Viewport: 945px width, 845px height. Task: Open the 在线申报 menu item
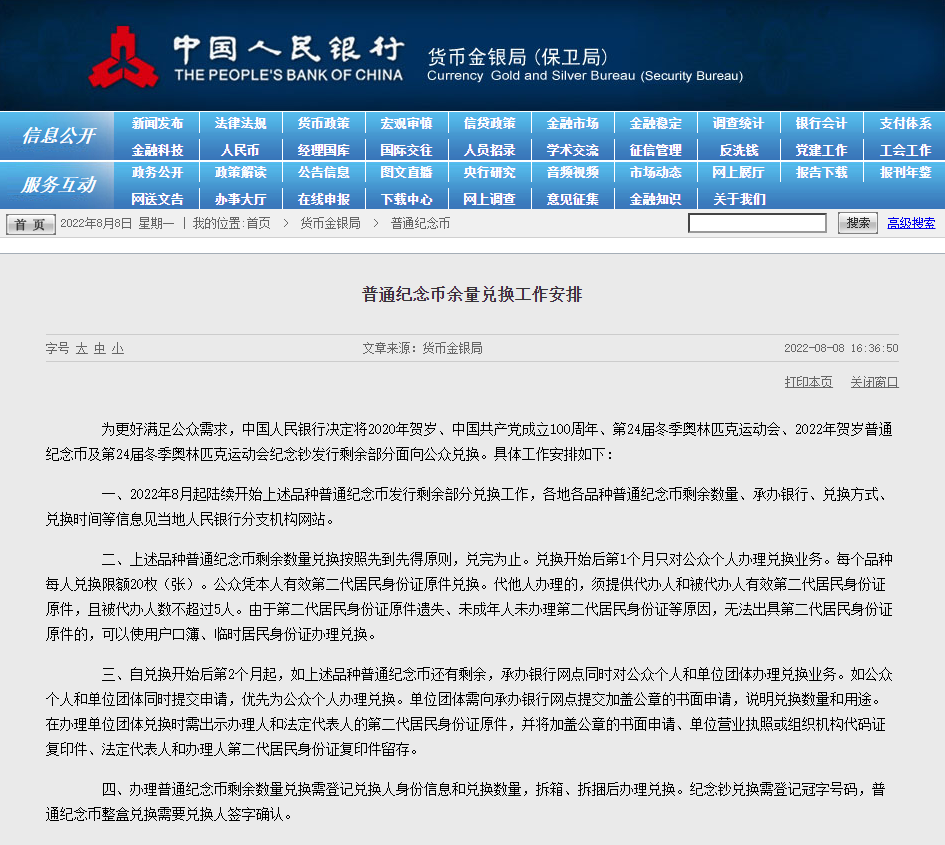tap(324, 199)
